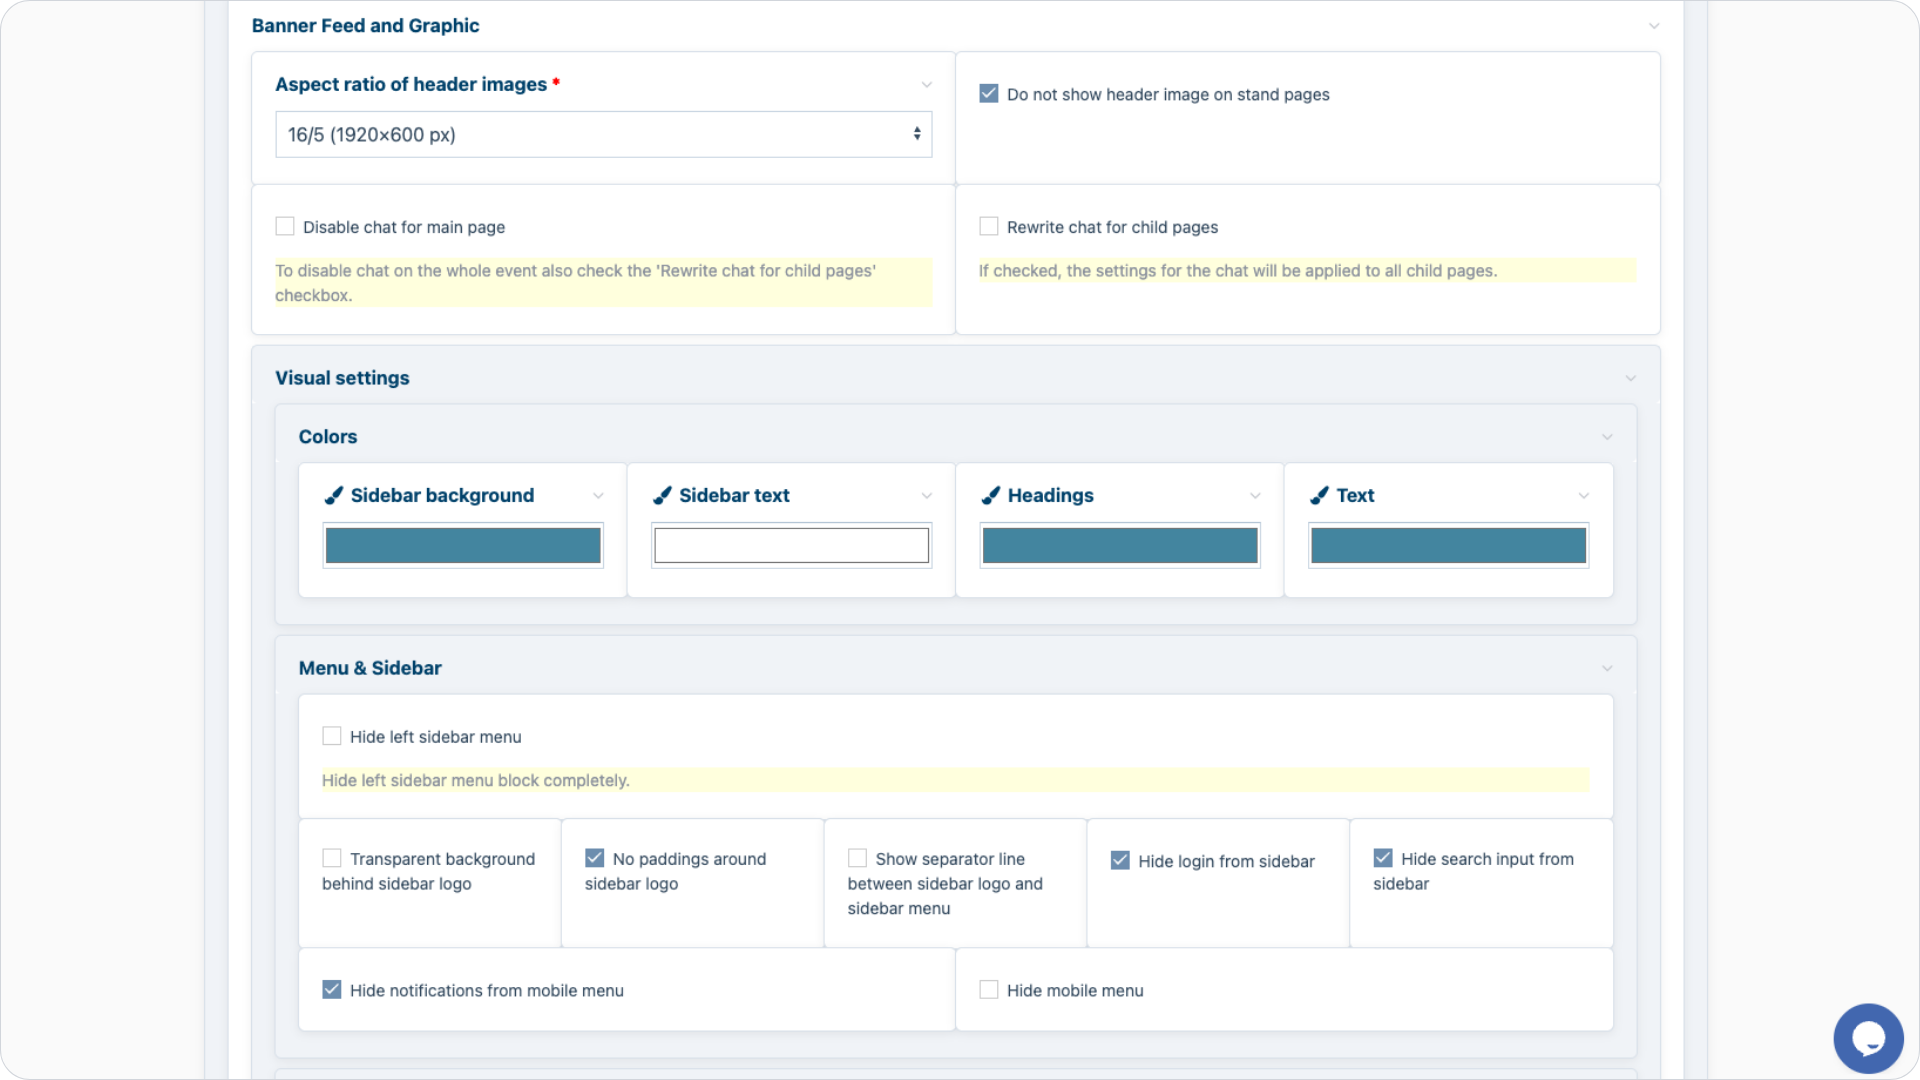Collapse the Menu & Sidebar section

[x=1607, y=668]
